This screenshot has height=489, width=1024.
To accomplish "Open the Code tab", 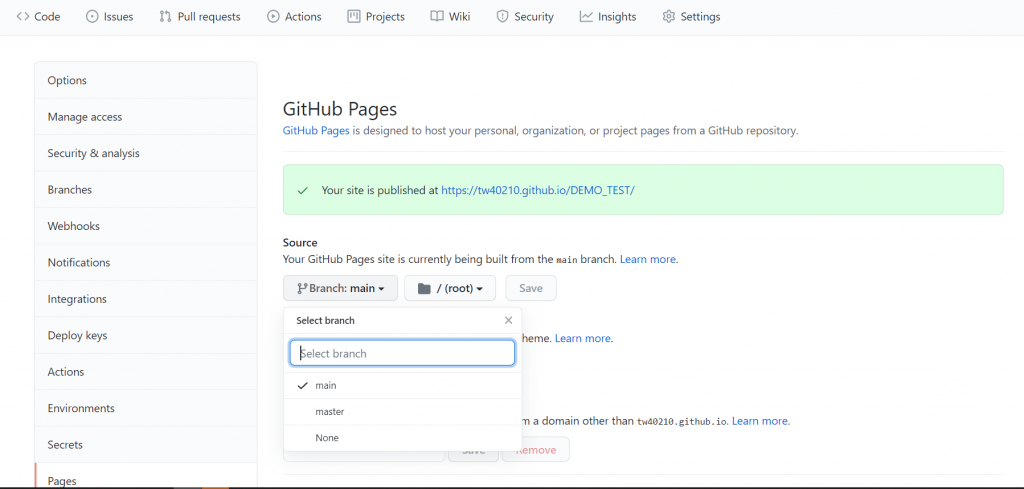I will (x=38, y=17).
